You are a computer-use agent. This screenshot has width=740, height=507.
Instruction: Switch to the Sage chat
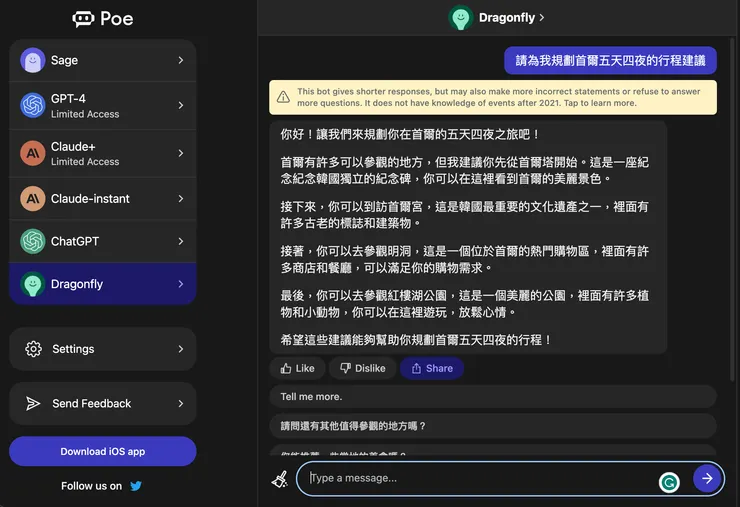tap(102, 60)
